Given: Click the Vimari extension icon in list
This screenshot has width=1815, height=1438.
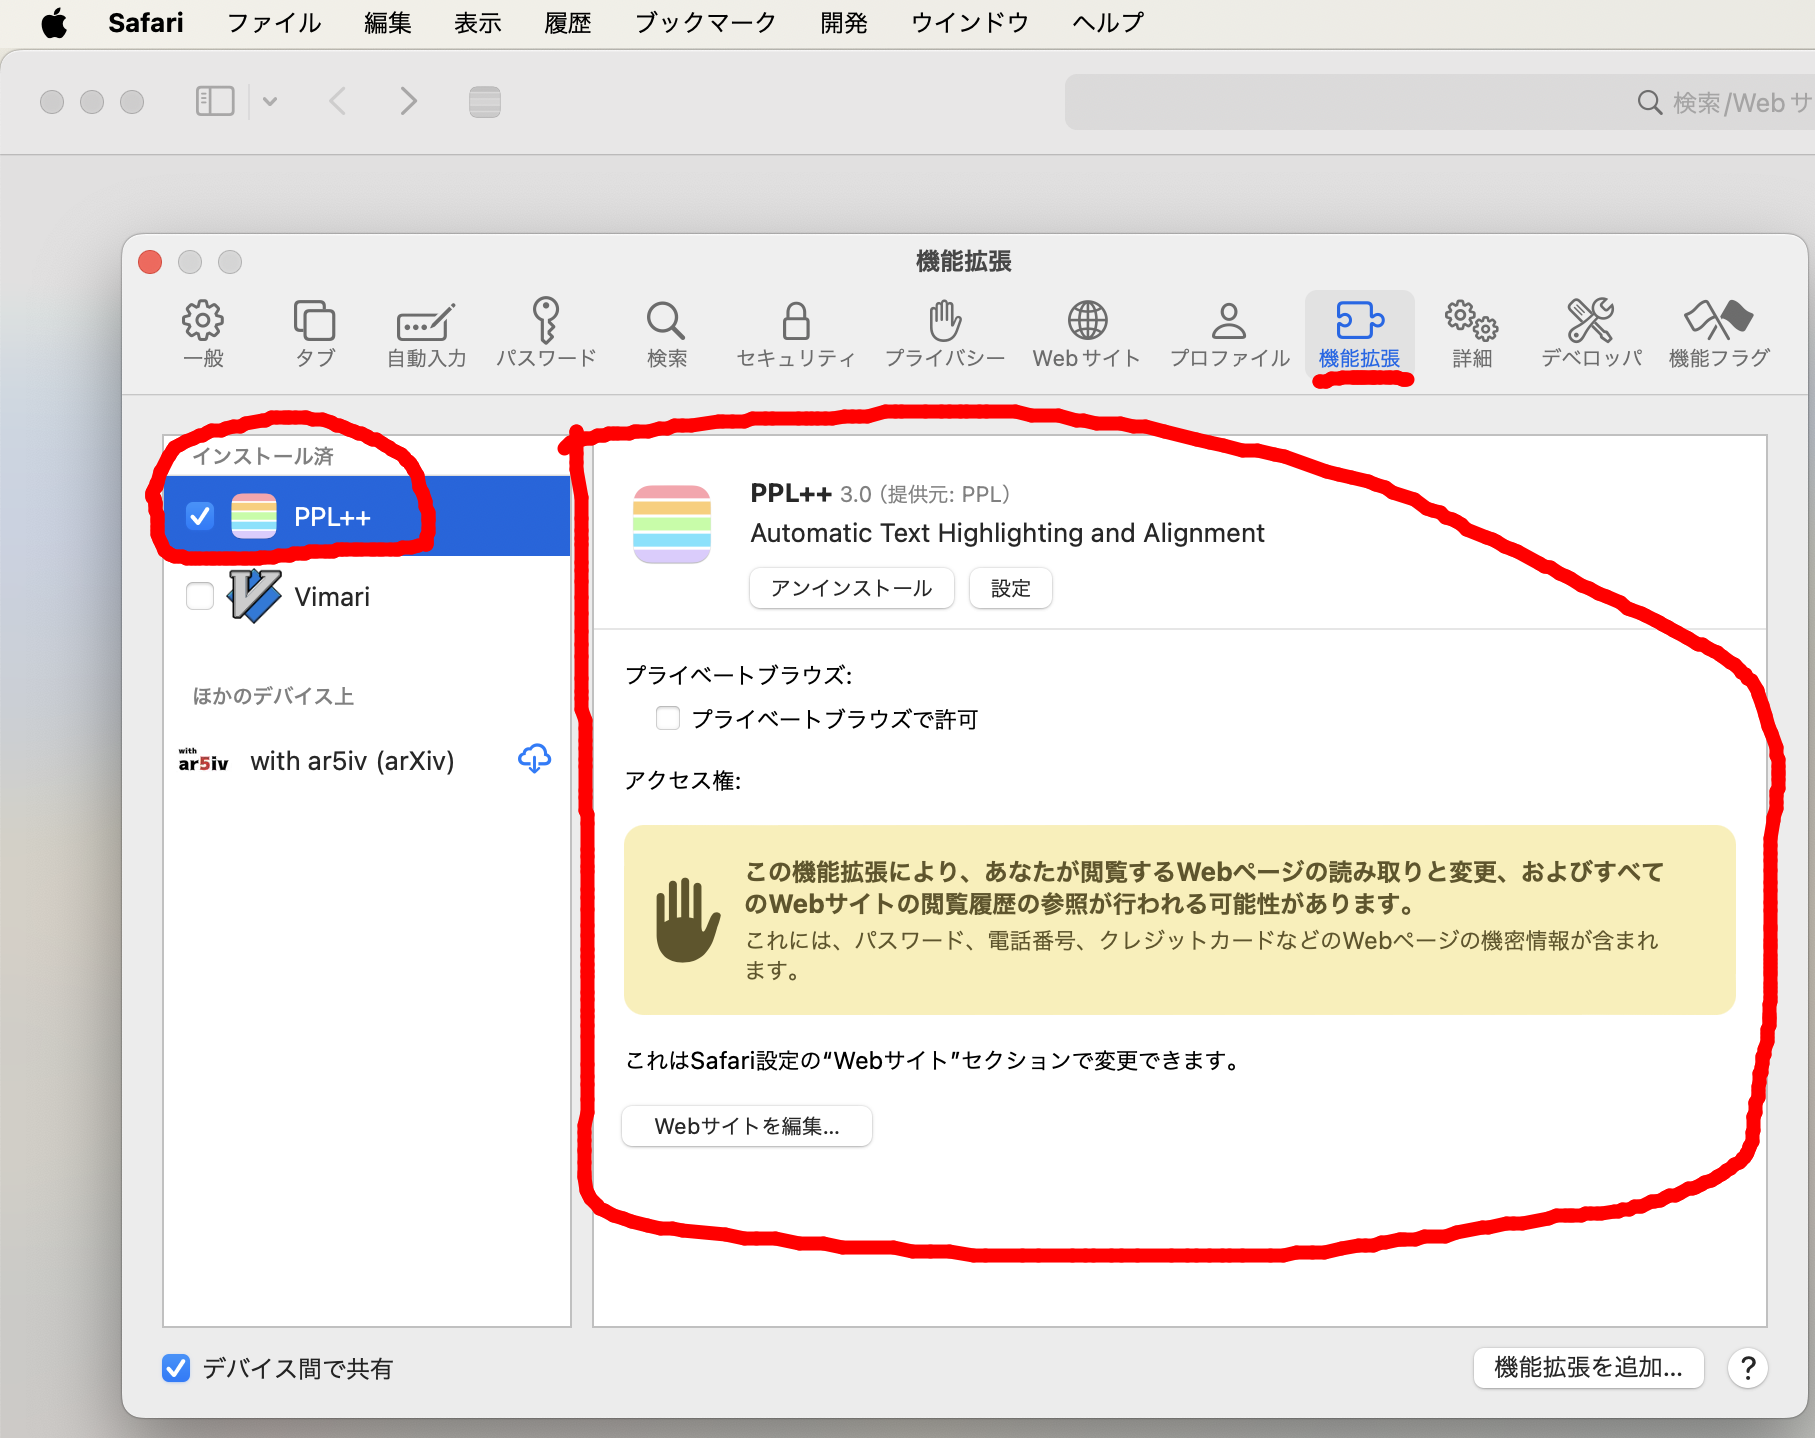Looking at the screenshot, I should (x=254, y=596).
